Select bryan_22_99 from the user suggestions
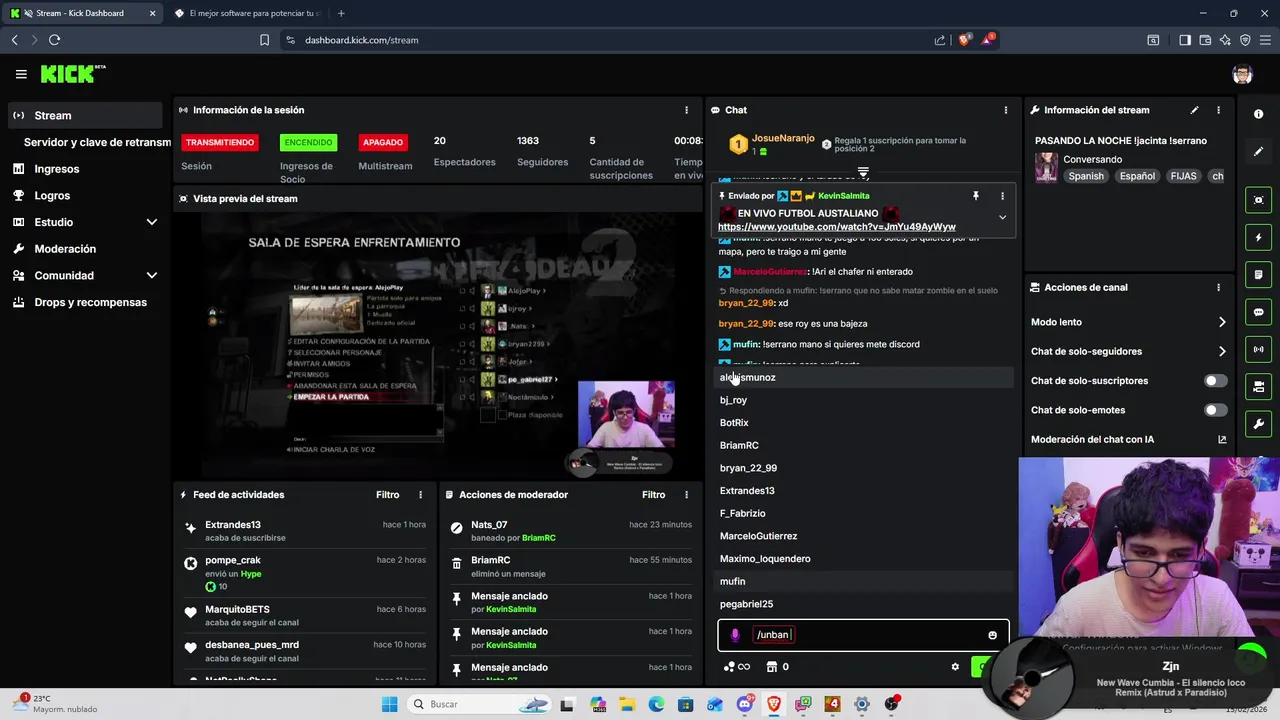 pyautogui.click(x=864, y=468)
